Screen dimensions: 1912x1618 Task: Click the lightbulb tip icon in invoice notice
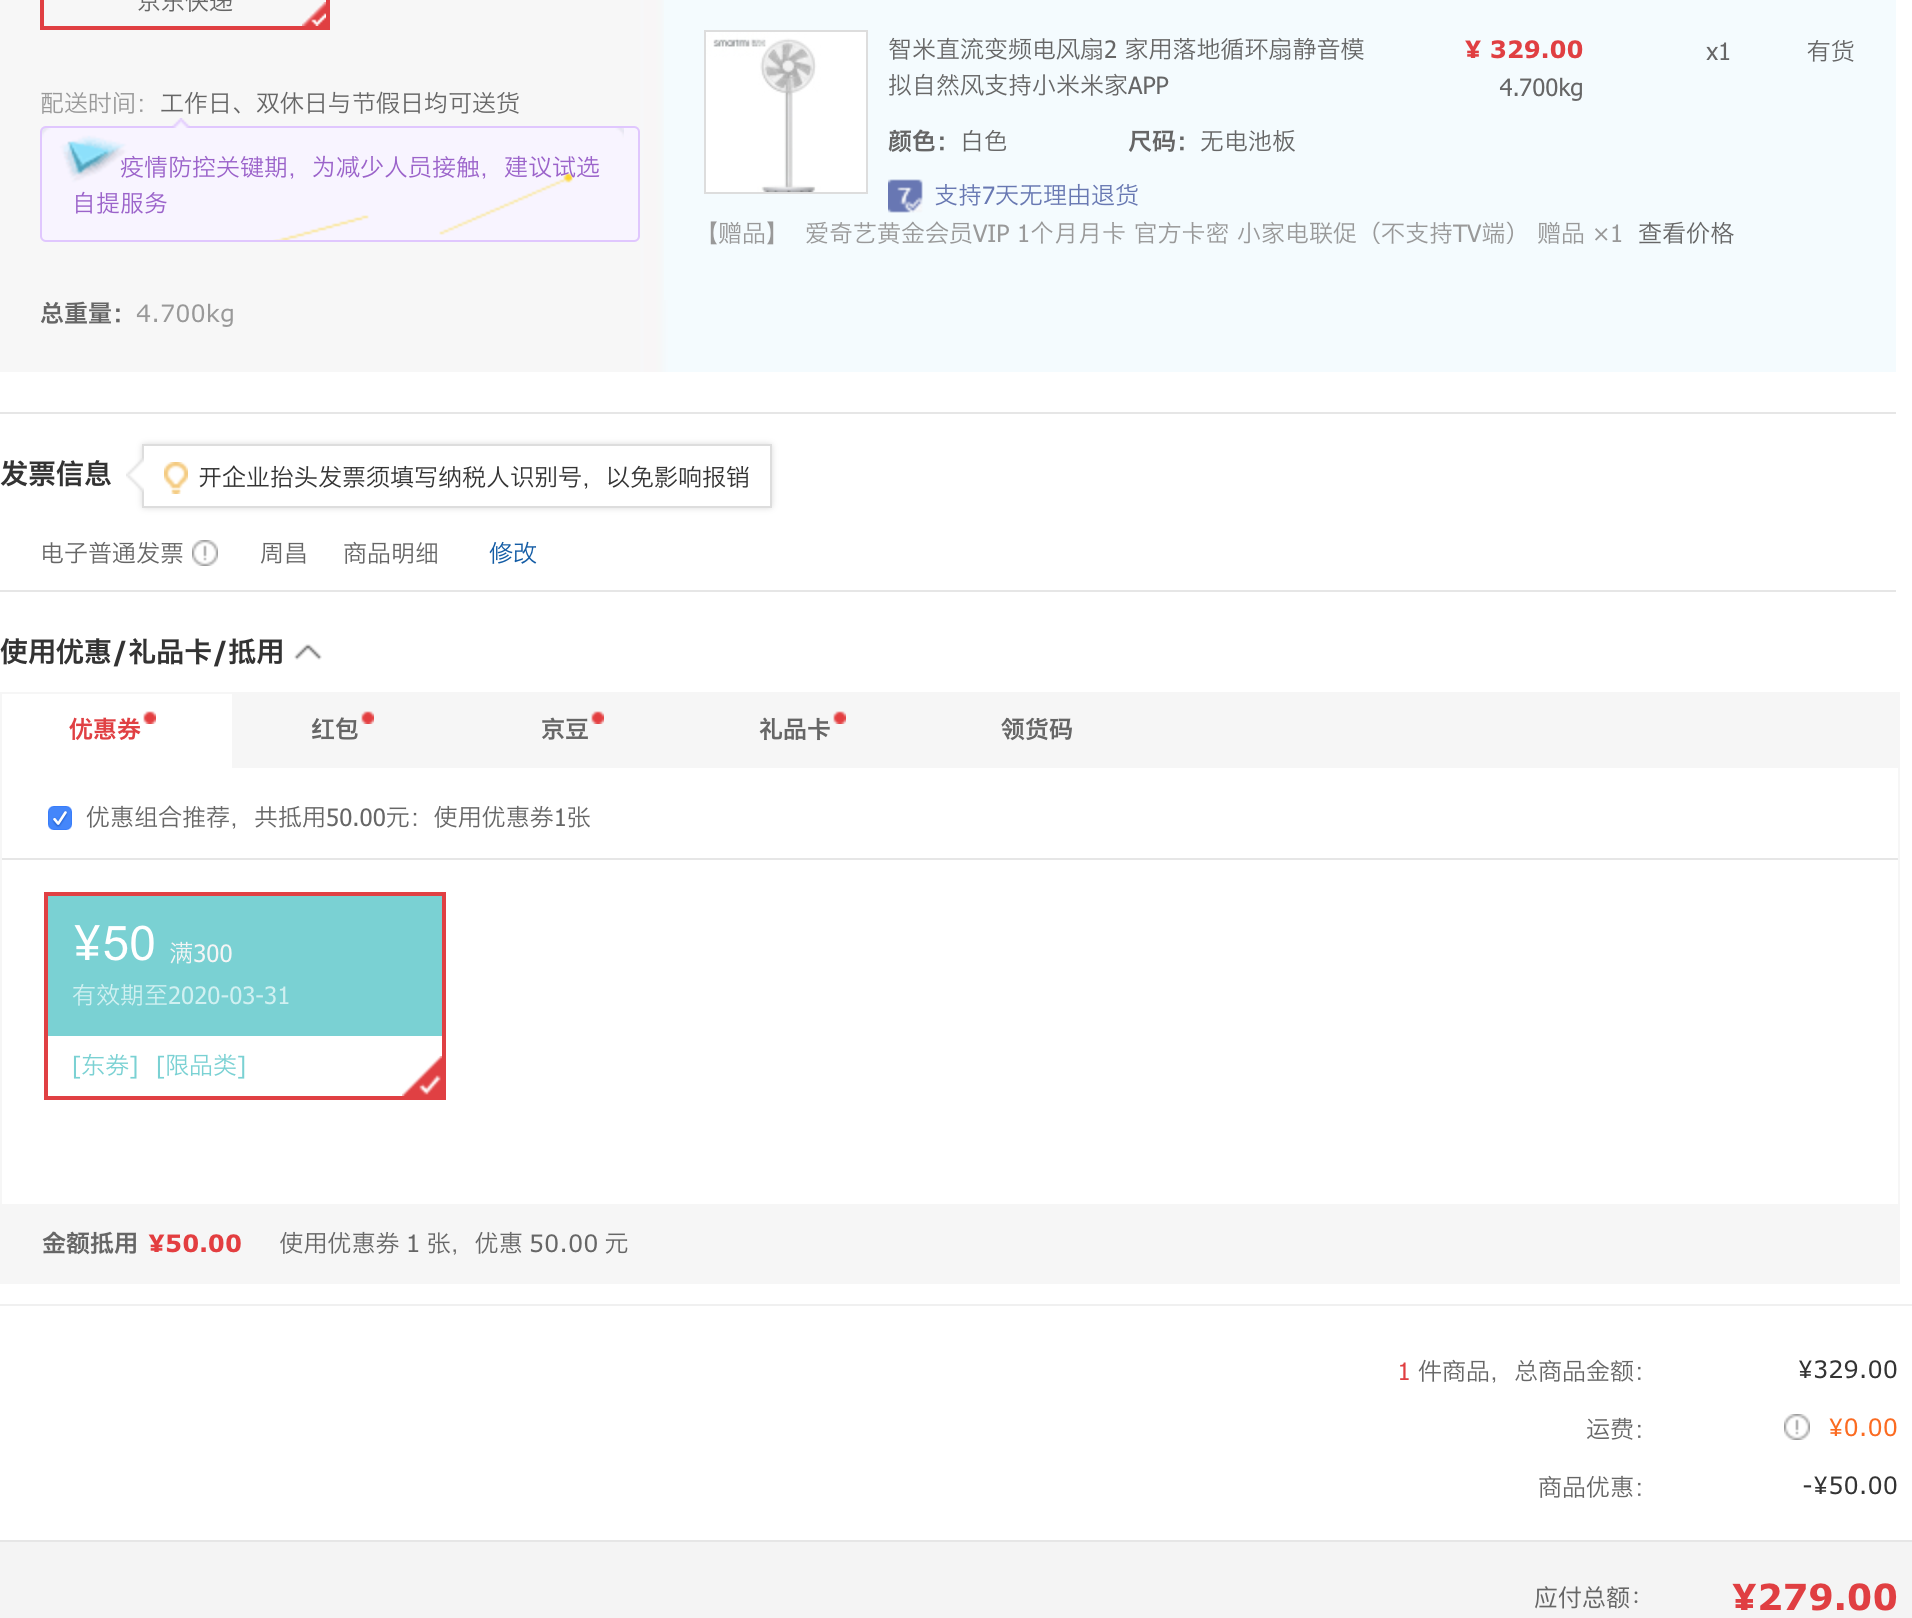(175, 477)
